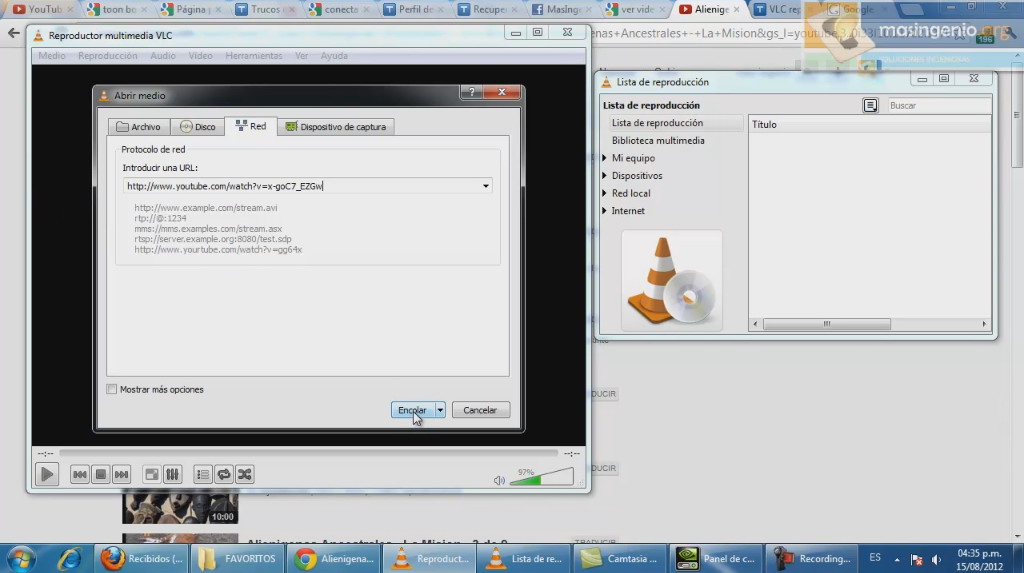Open the Panel de control NVIDIA taskbar item
Screen dimensions: 1024x573
[717, 559]
